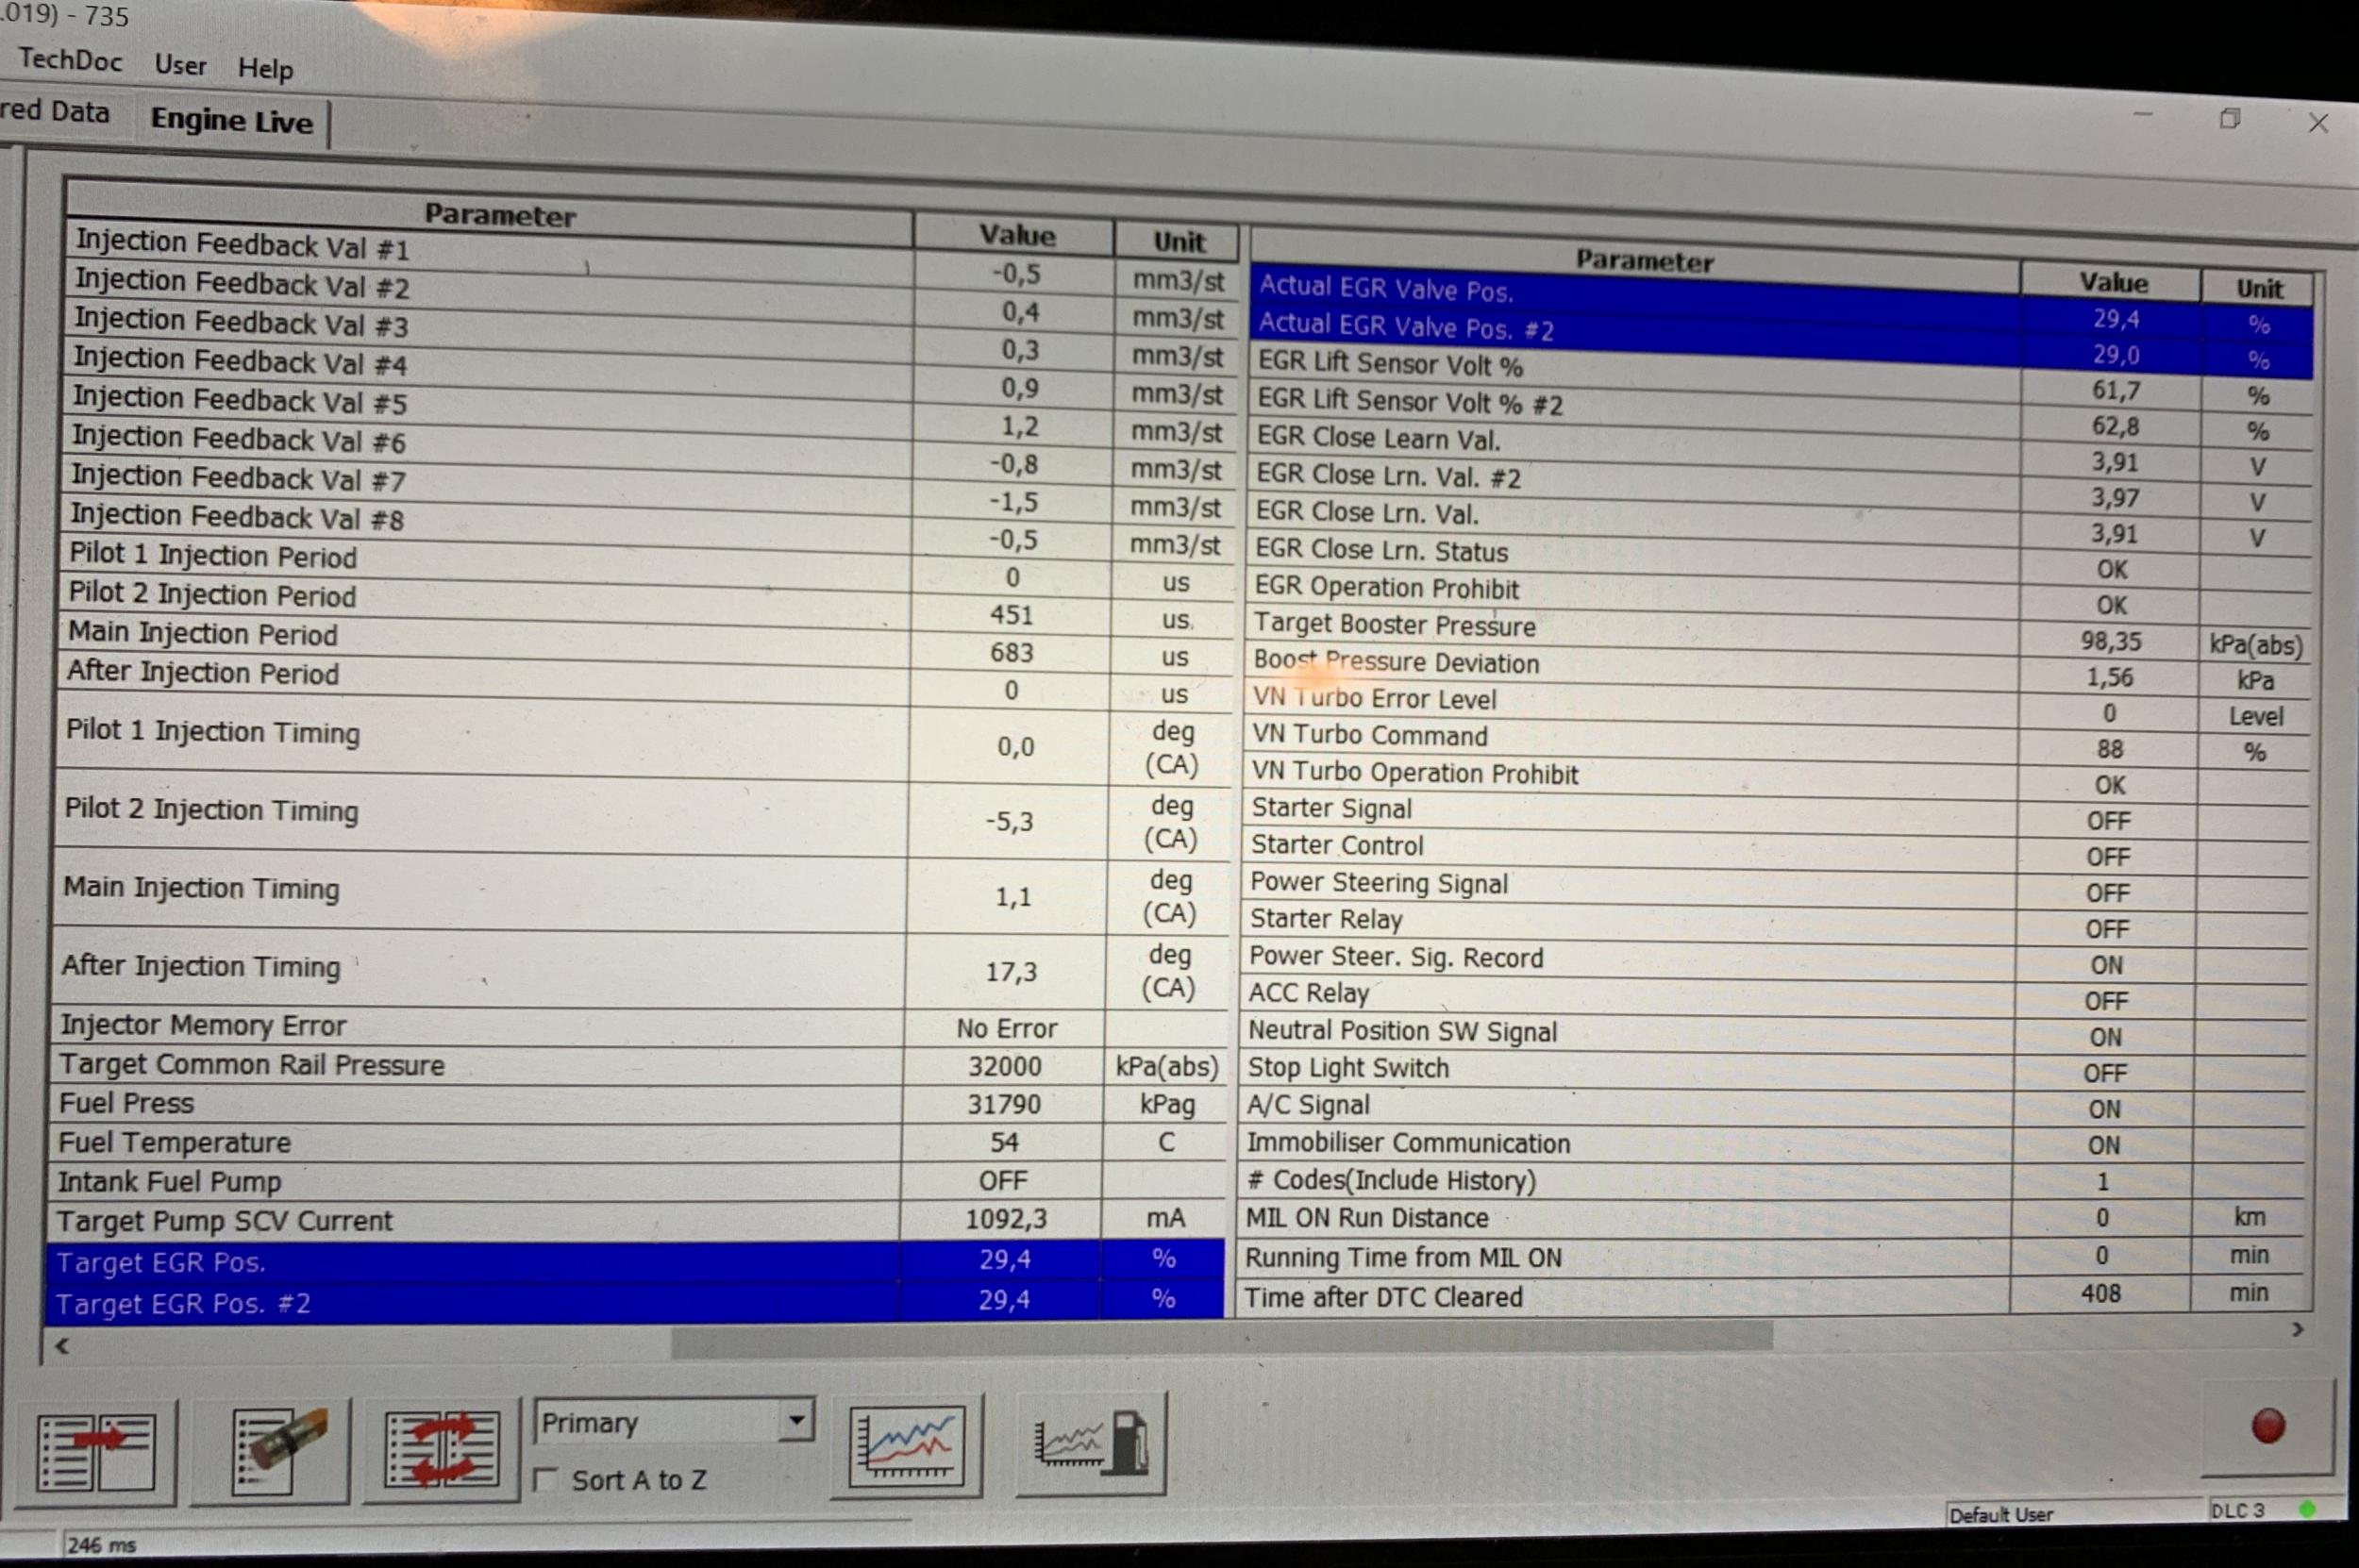Click the restore window icon
The image size is (2359, 1568).
[x=2229, y=119]
